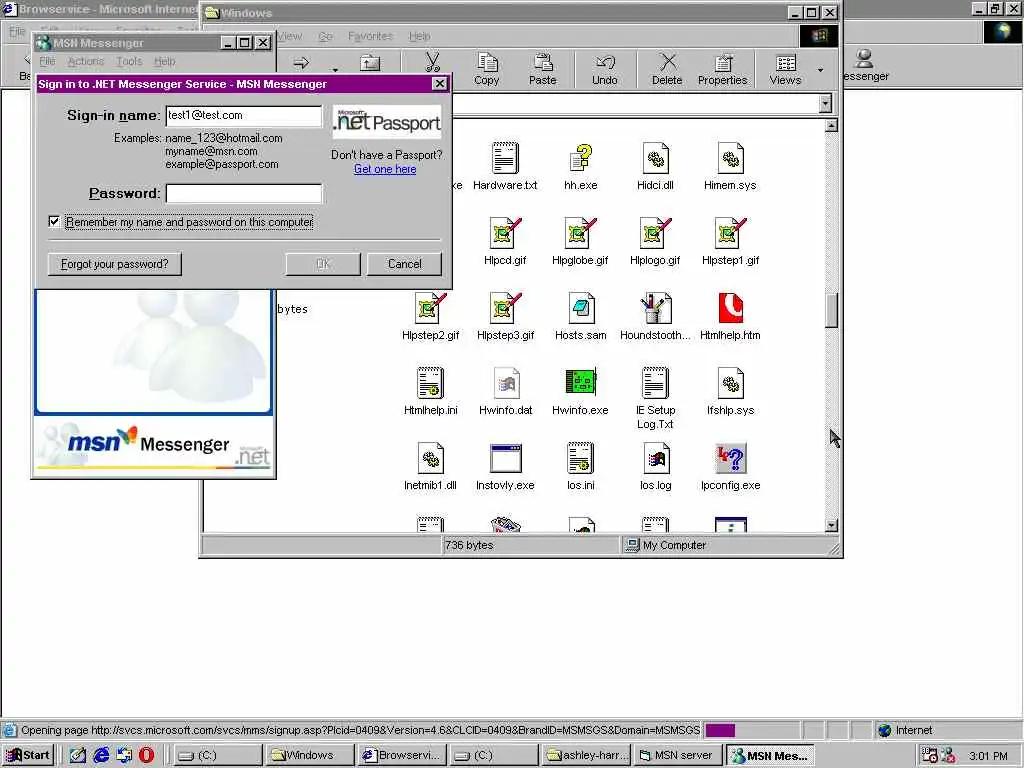Click the Views toolbar button
This screenshot has width=1024, height=768.
(785, 69)
